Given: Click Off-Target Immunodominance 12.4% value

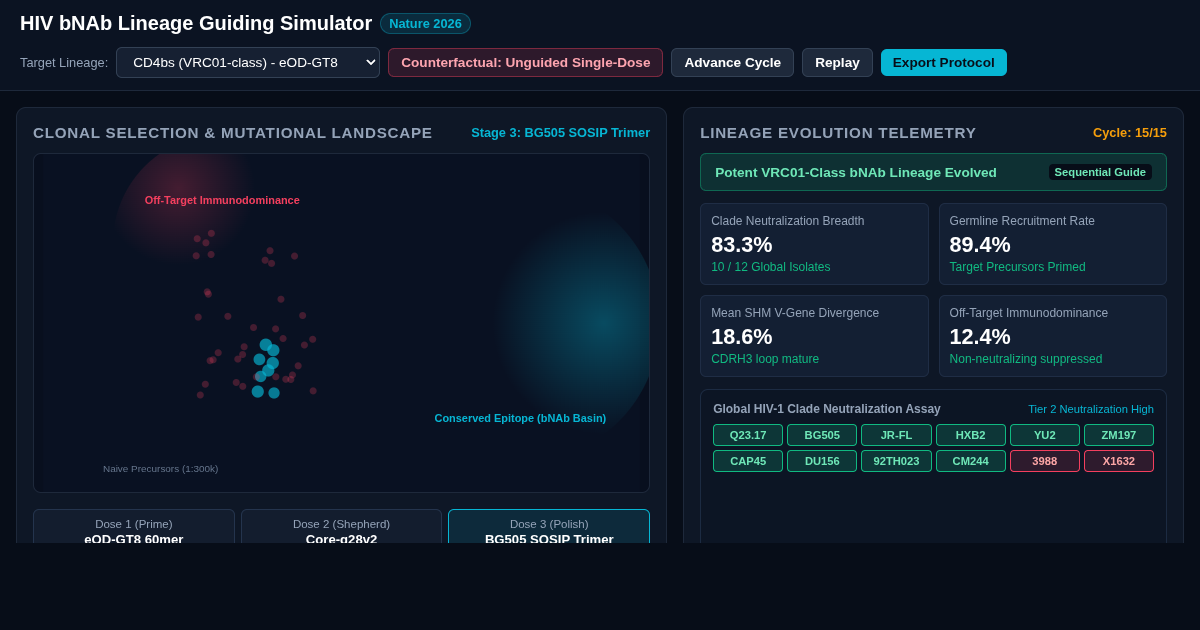Looking at the screenshot, I should pos(980,336).
